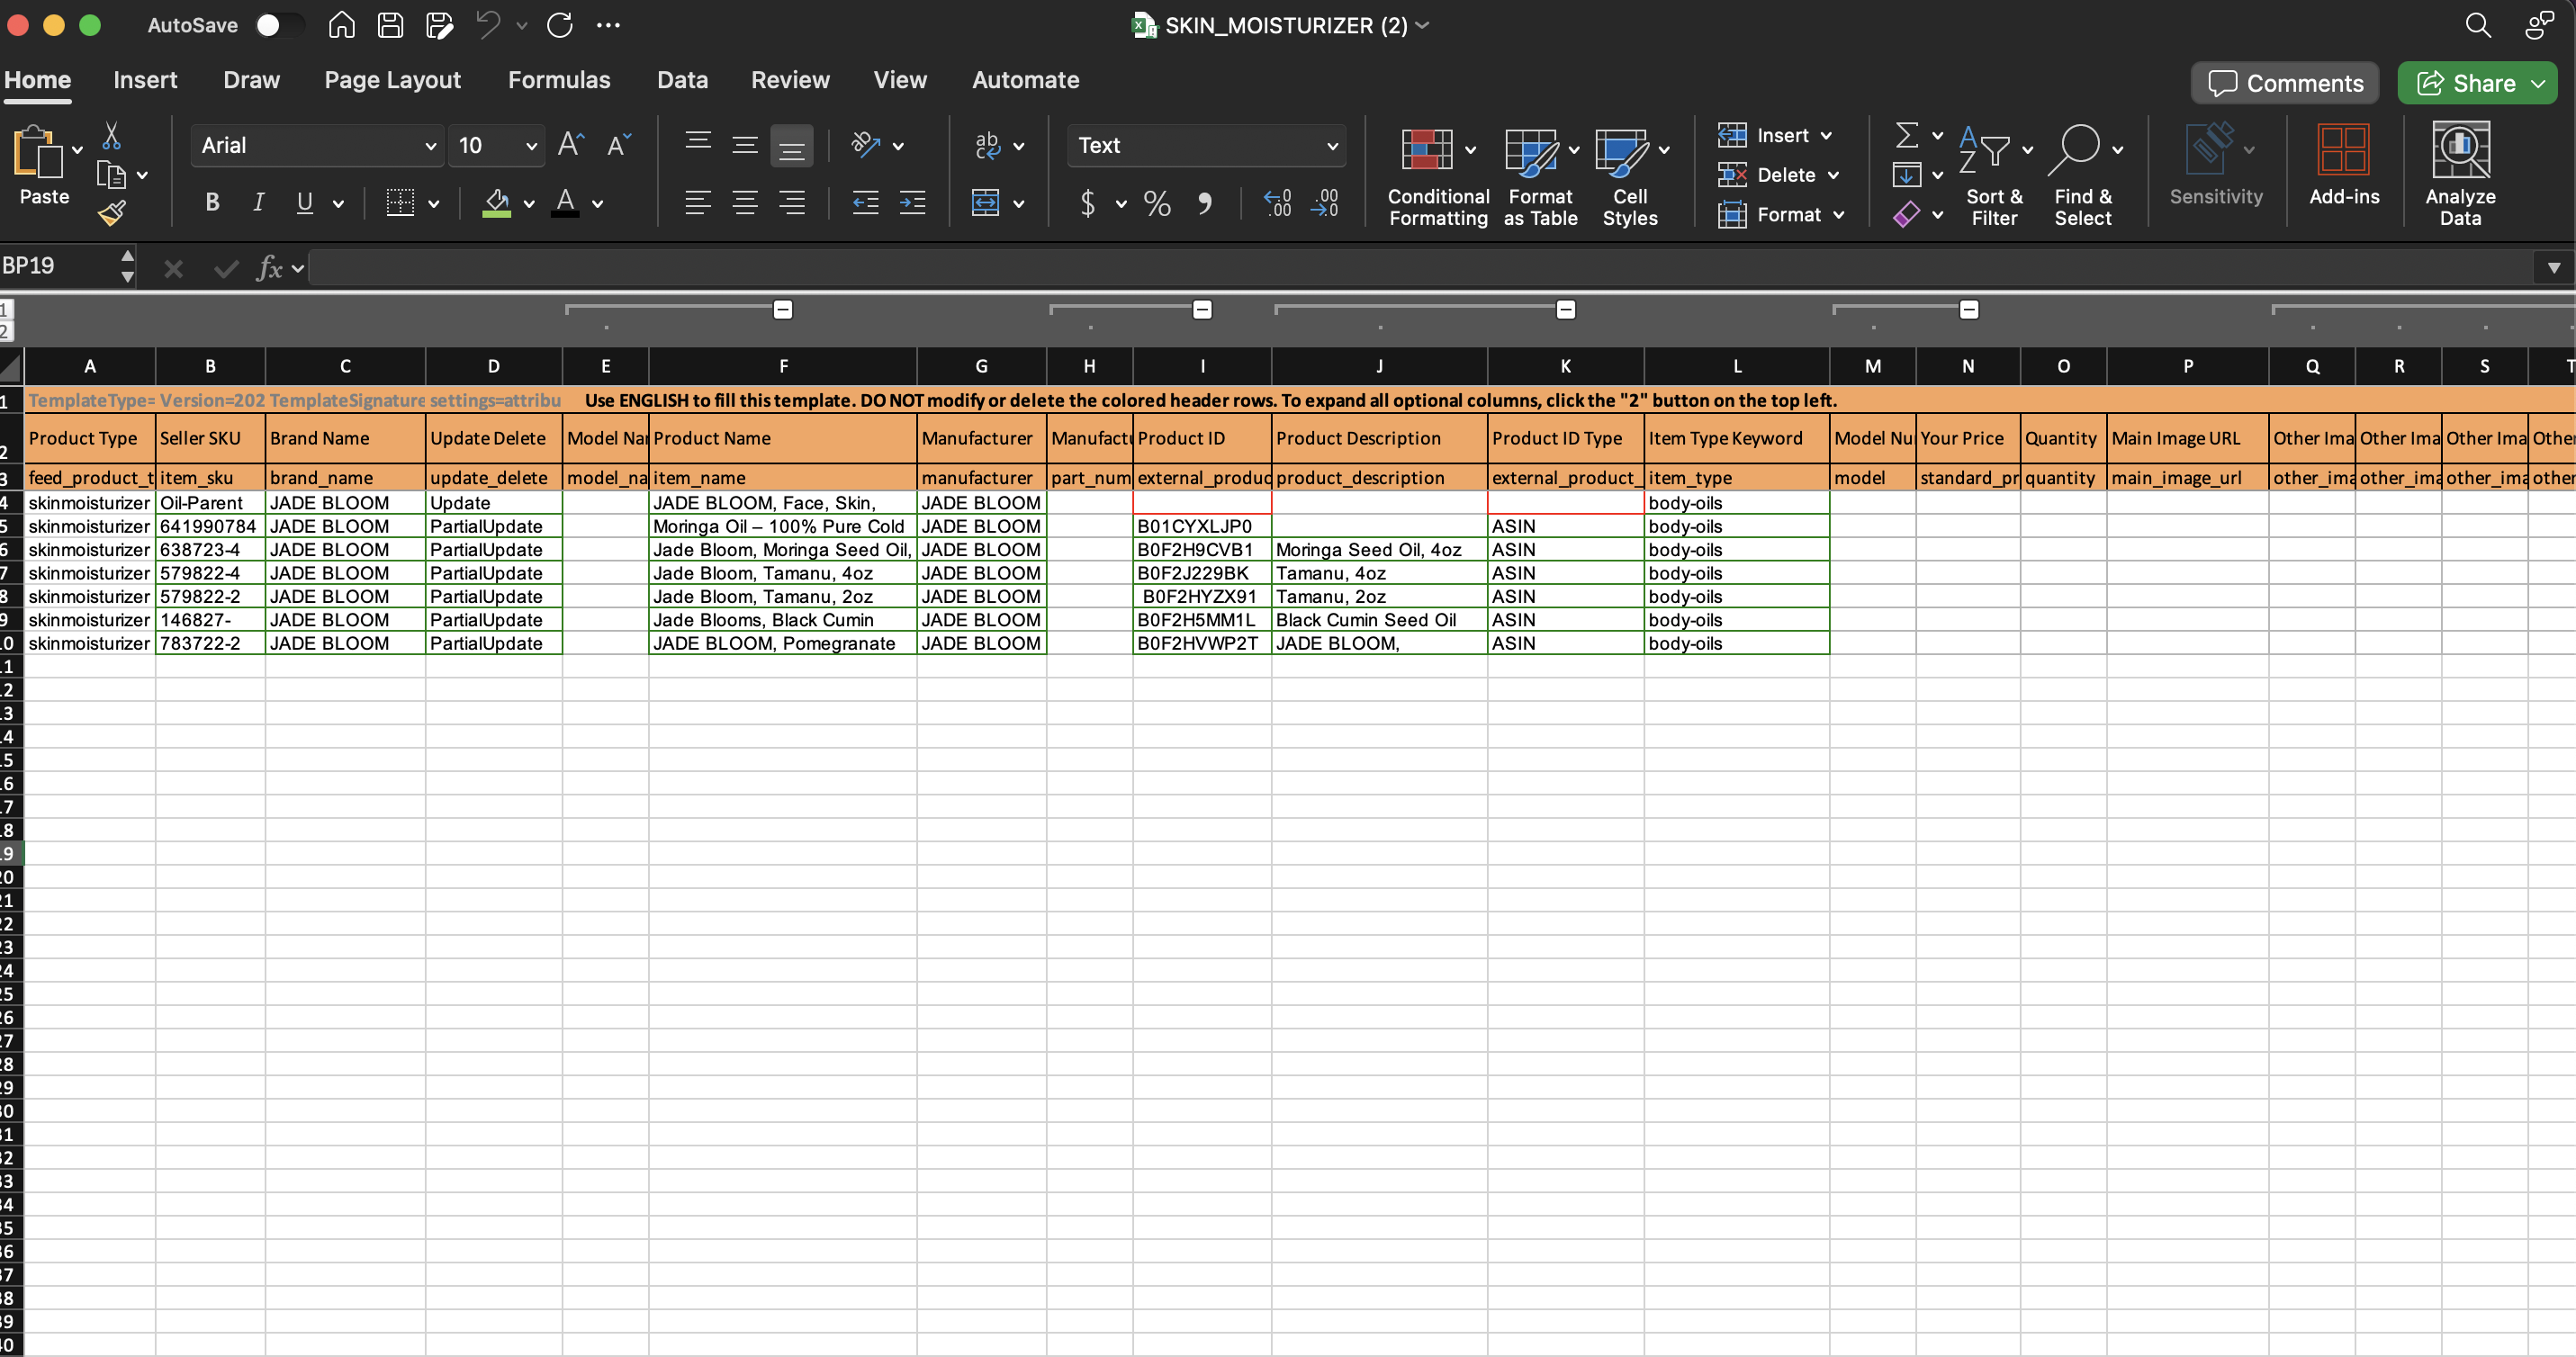Image resolution: width=2576 pixels, height=1357 pixels.
Task: Show outline level 2 columns
Action: (5, 332)
